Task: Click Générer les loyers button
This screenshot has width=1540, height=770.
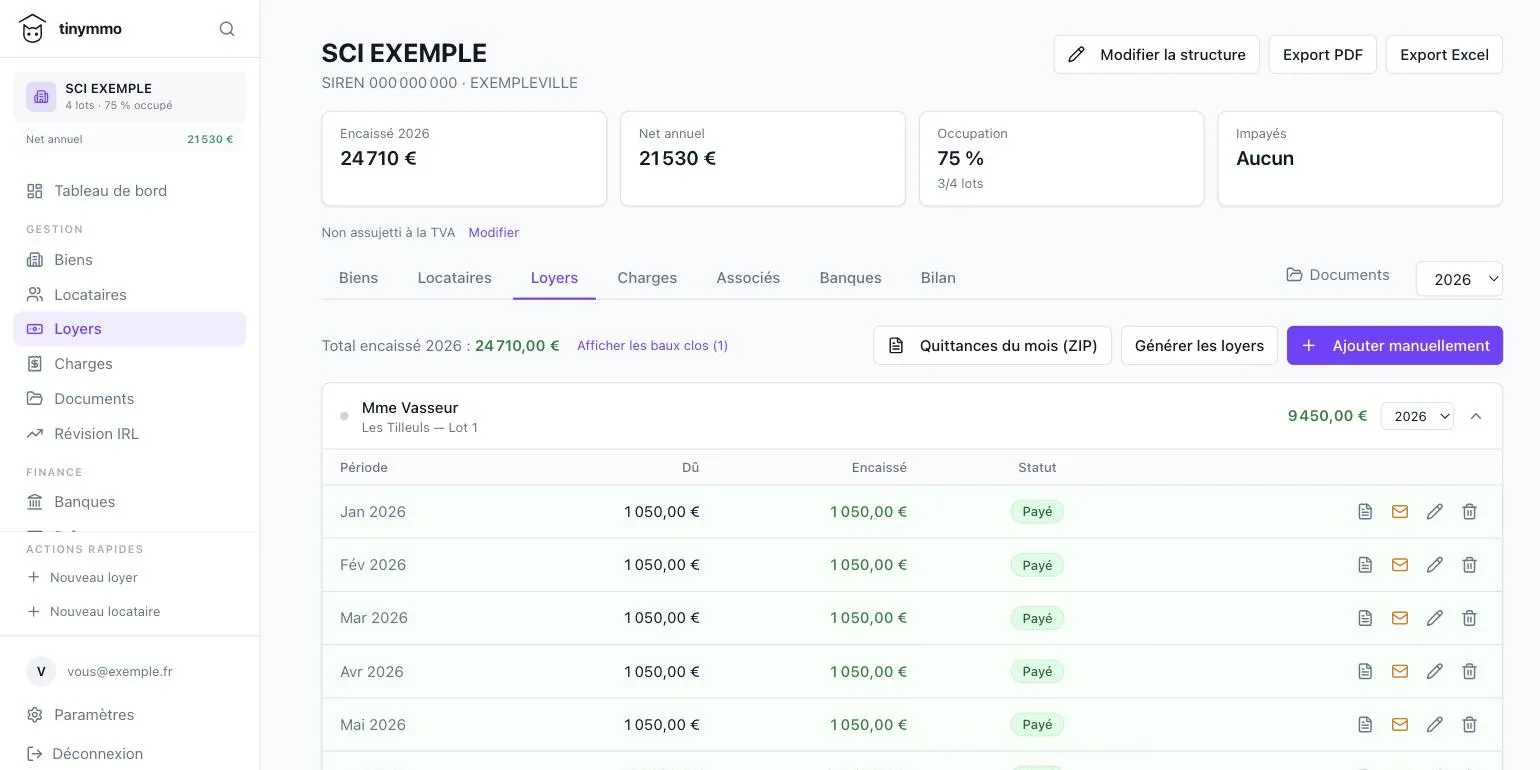Action: click(x=1199, y=345)
